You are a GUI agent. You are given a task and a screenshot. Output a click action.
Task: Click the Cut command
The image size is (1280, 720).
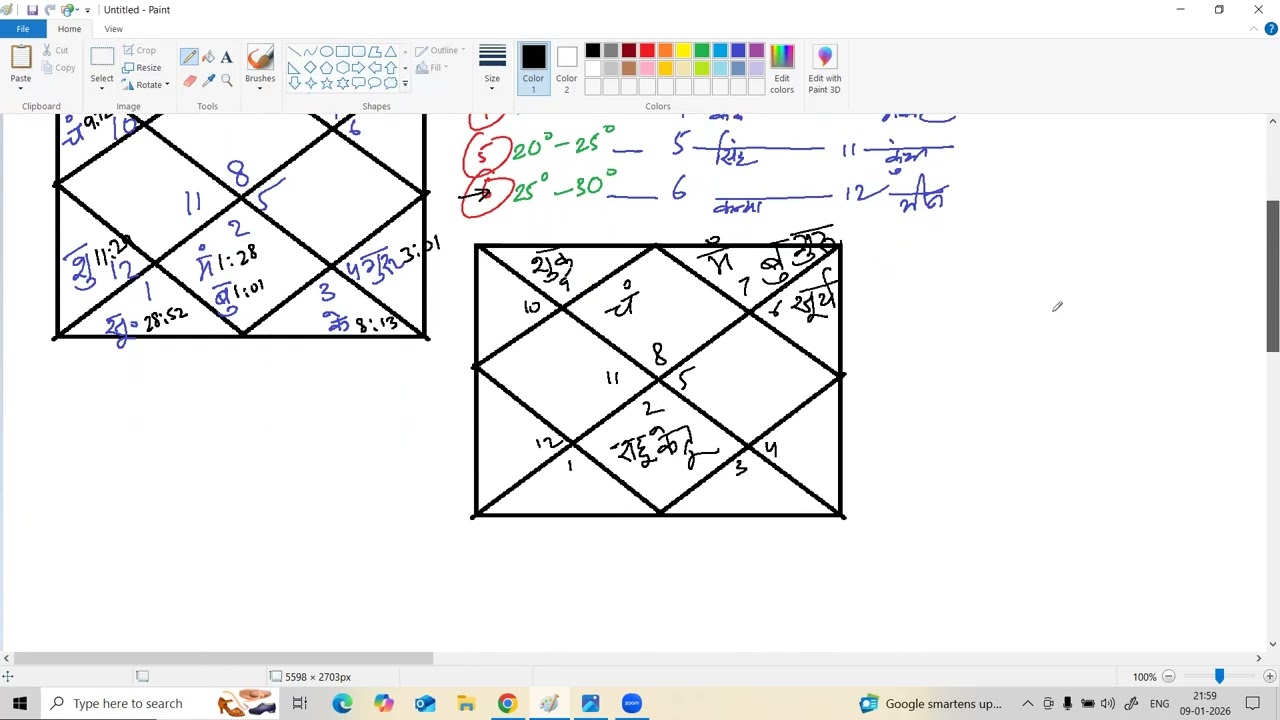pos(56,50)
